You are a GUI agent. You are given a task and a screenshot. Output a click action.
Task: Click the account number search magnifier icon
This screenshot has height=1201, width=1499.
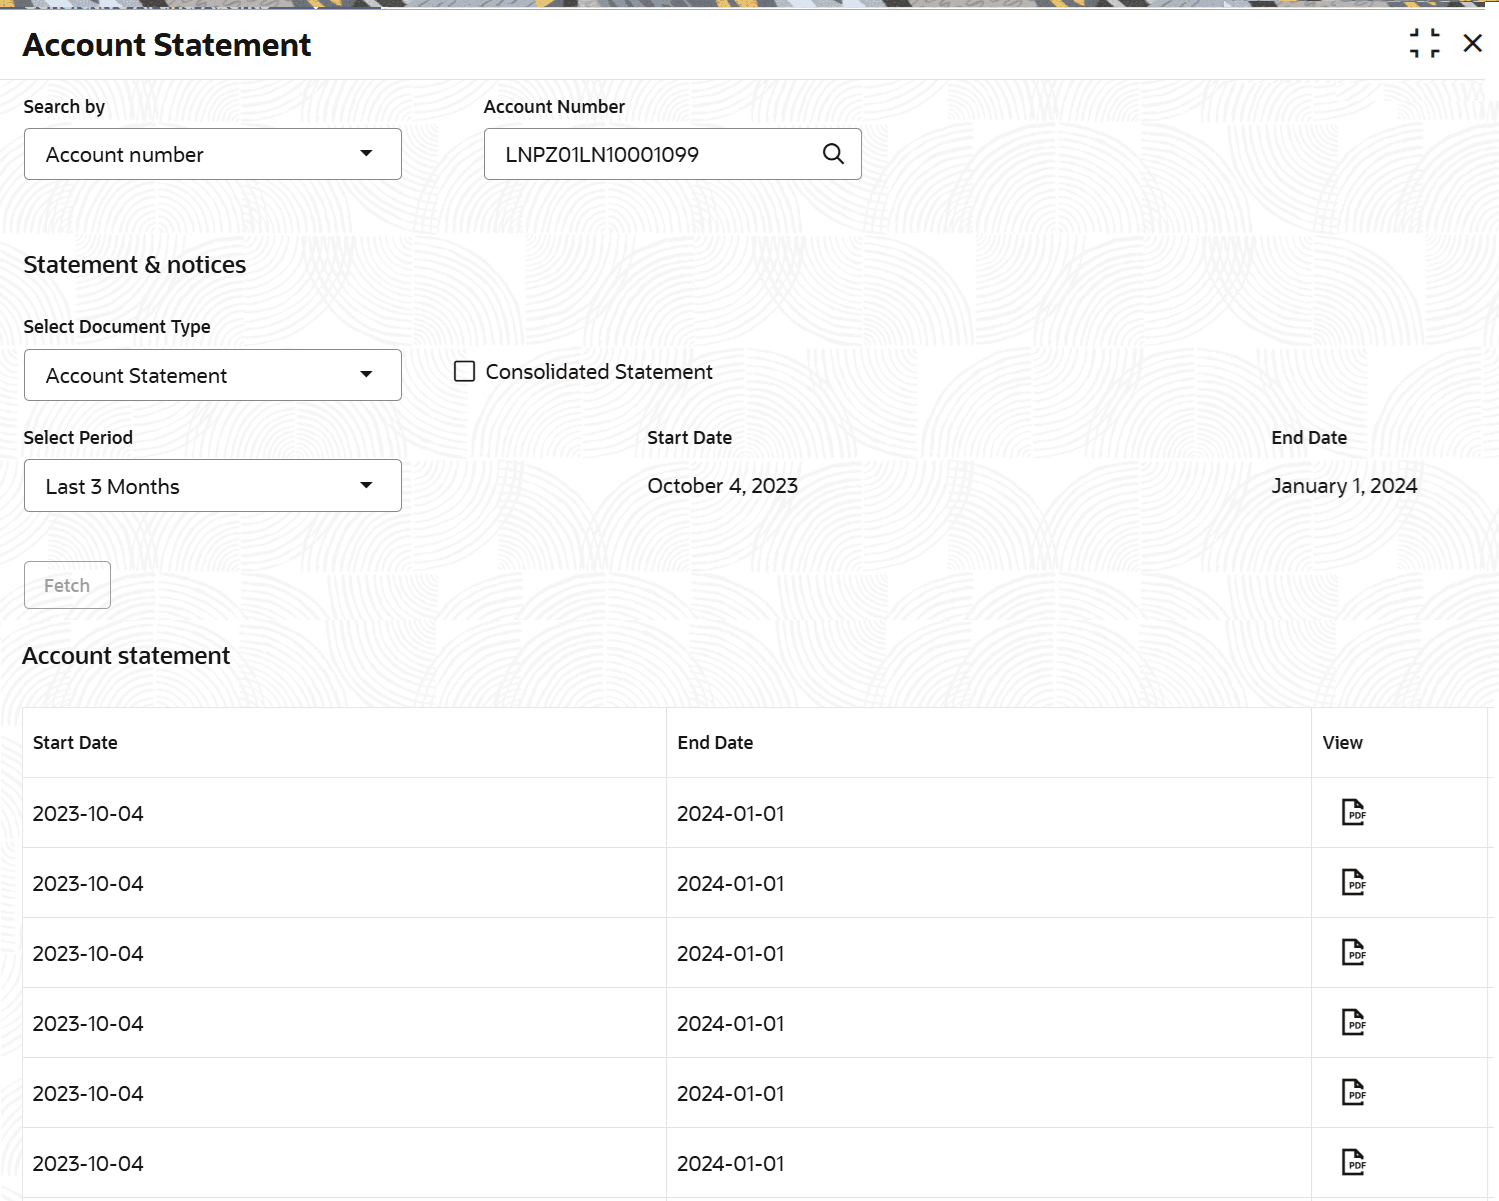click(x=833, y=154)
